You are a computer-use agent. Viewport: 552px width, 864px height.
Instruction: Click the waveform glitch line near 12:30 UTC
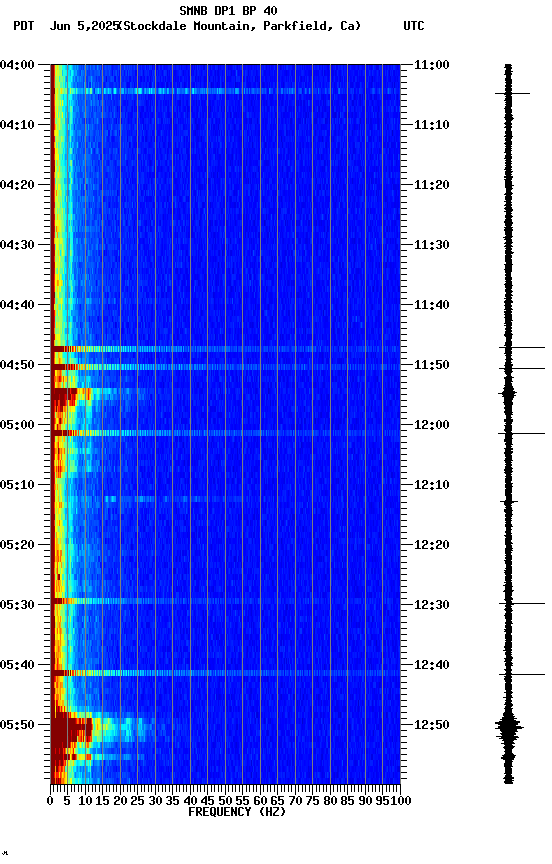point(522,603)
